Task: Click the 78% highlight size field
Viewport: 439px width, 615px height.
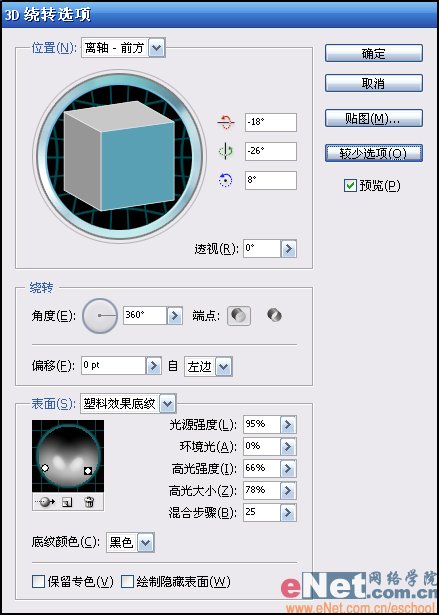Action: 262,490
